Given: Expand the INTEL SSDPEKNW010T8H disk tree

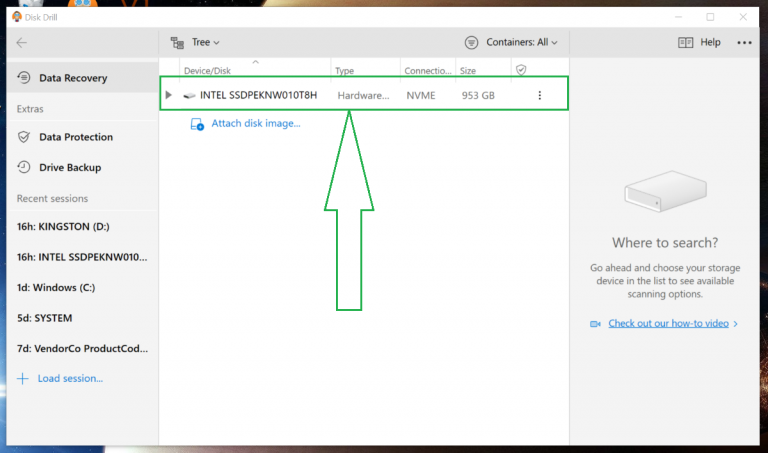Looking at the screenshot, I should click(169, 95).
